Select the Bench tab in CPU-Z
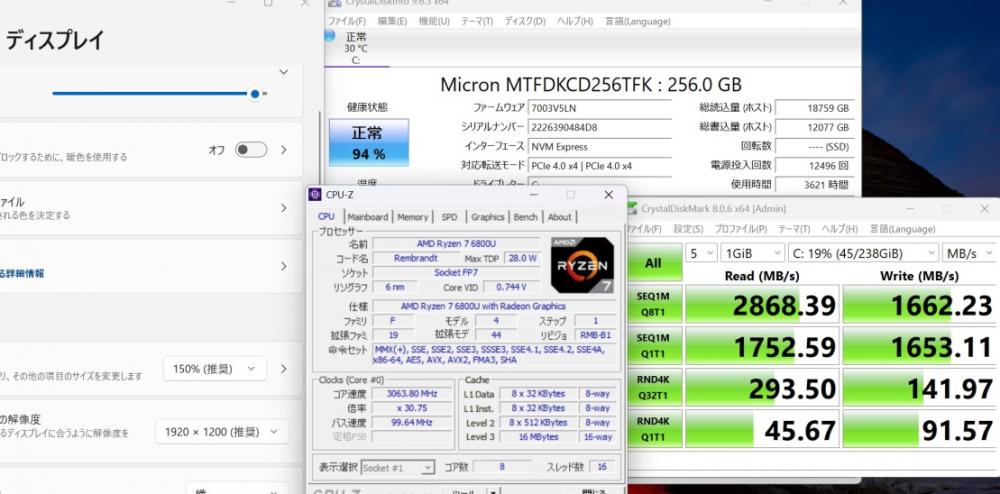The height and width of the screenshot is (494, 1000). click(526, 217)
